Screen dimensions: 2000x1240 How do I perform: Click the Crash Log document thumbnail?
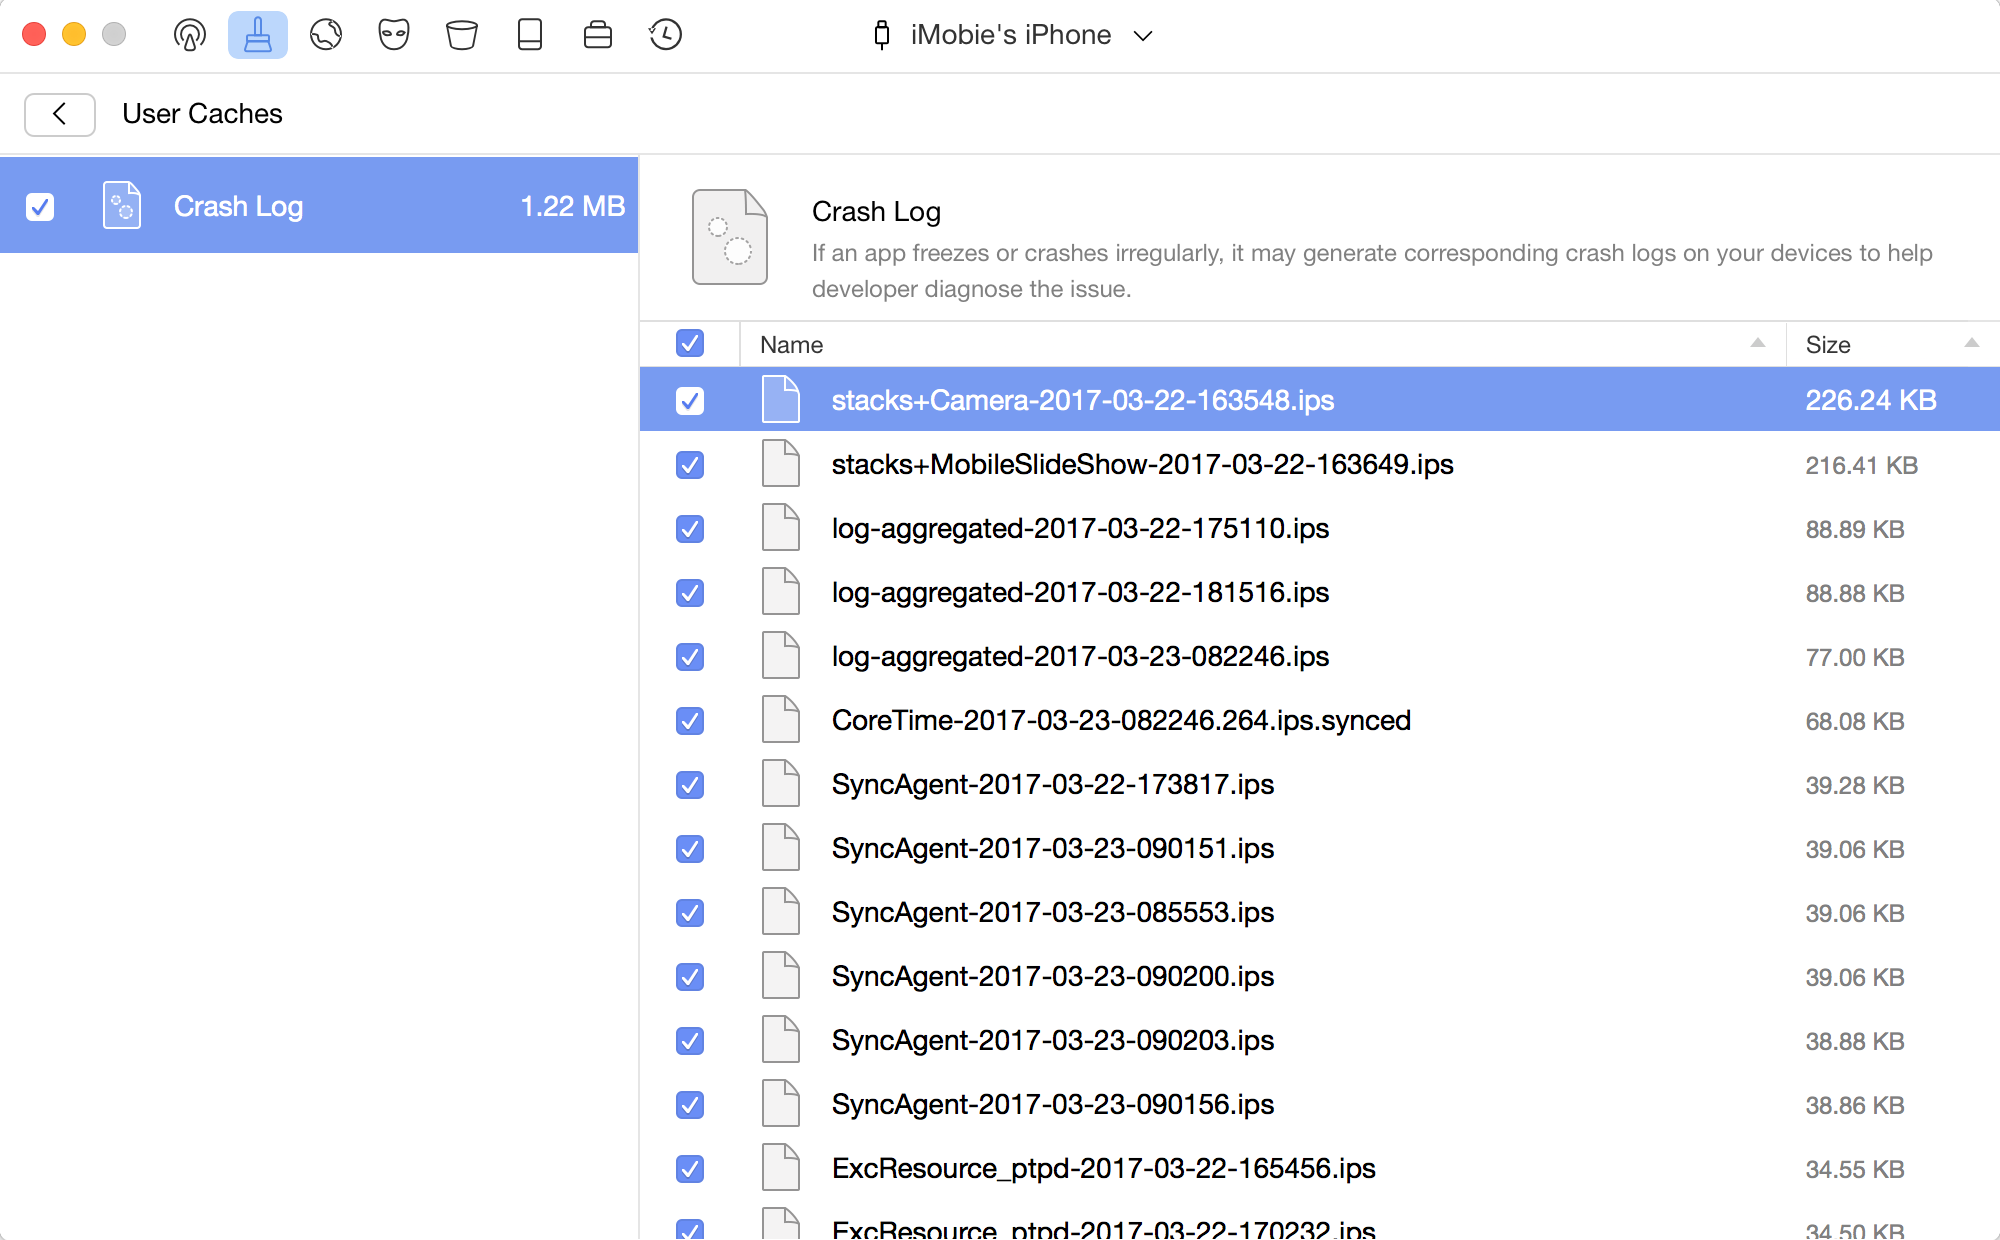click(x=729, y=236)
